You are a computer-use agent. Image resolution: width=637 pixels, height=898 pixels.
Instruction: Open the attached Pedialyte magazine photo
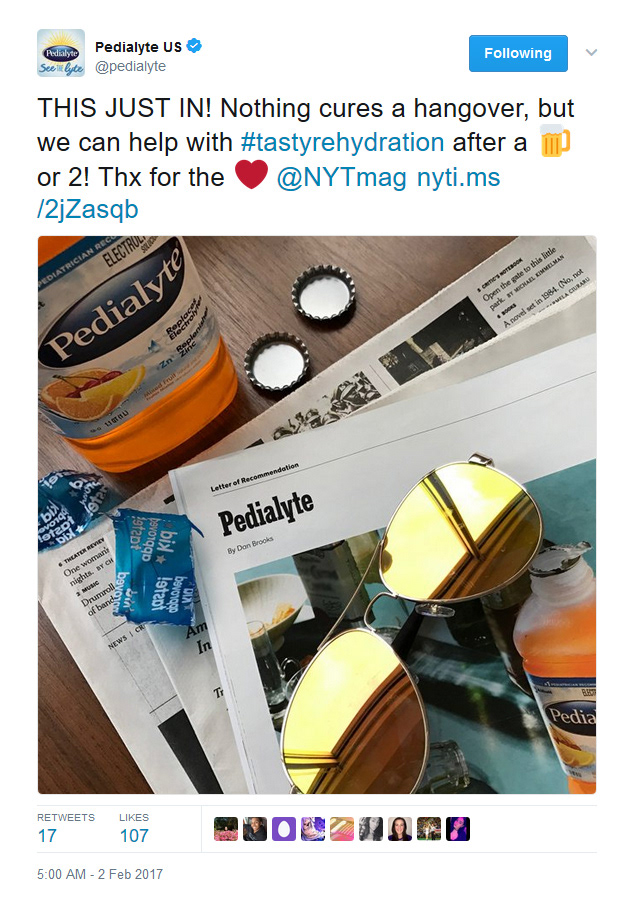tap(317, 515)
